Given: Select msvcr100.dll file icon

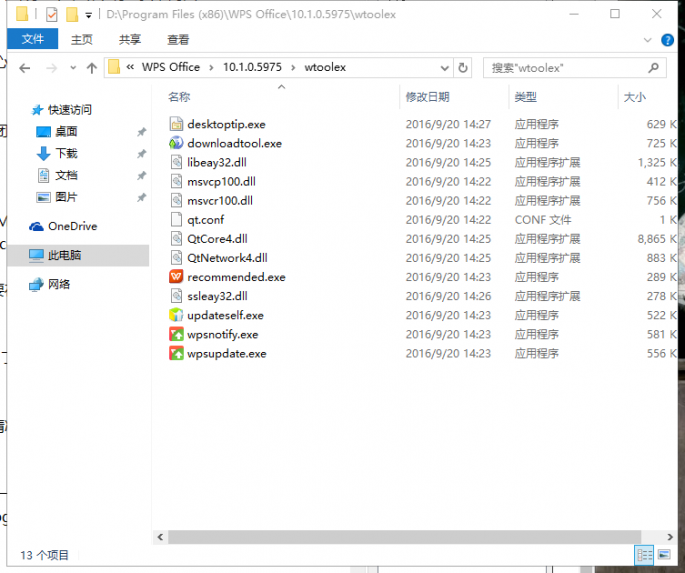Looking at the screenshot, I should (x=176, y=200).
